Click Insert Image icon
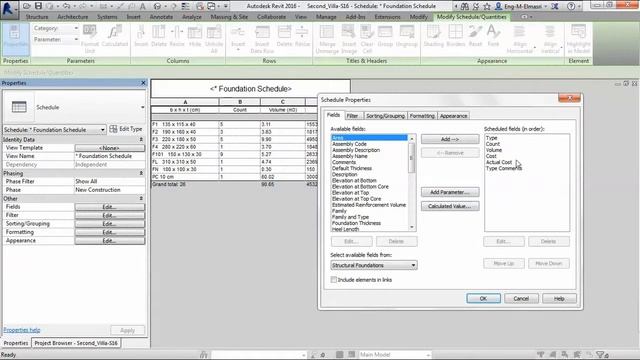Image resolution: width=640 pixels, height=360 pixels. click(x=349, y=39)
